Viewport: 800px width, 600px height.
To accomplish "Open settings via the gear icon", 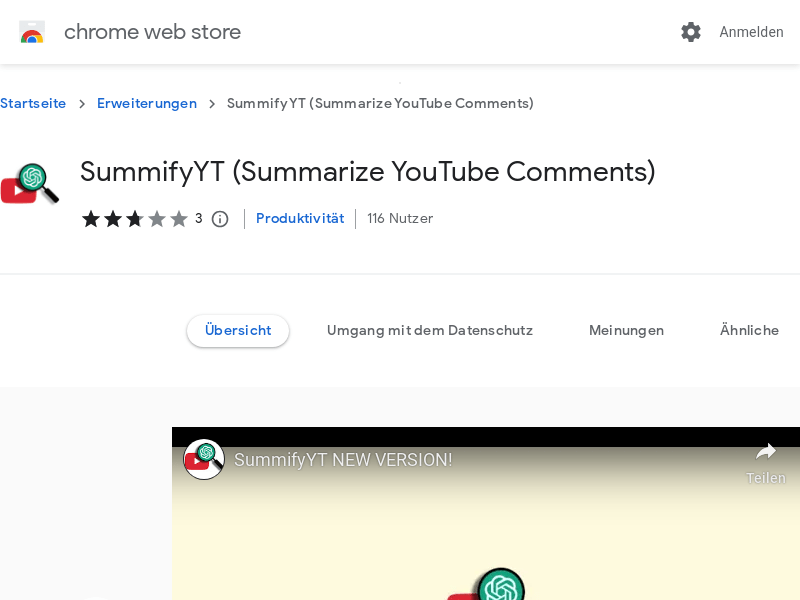I will pyautogui.click(x=691, y=32).
